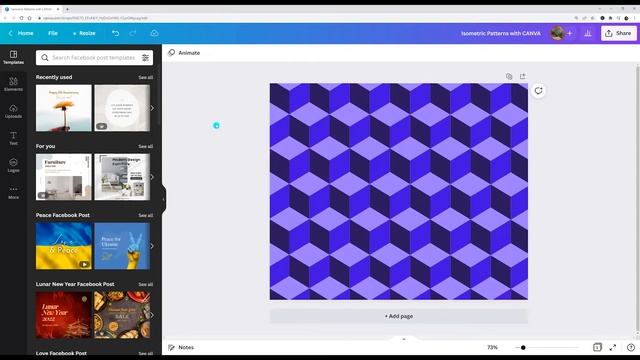Open the Notes panel
Image resolution: width=640 pixels, height=360 pixels.
(x=181, y=347)
